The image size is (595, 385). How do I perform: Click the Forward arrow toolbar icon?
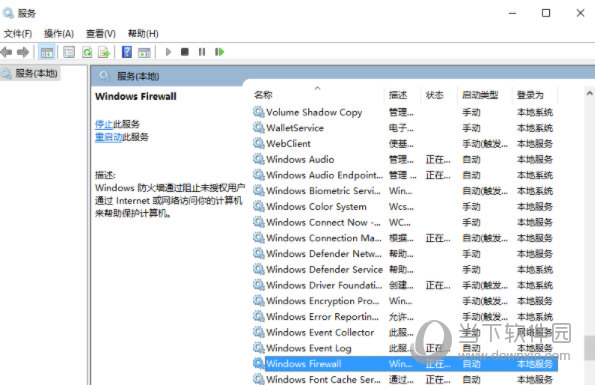click(x=23, y=52)
